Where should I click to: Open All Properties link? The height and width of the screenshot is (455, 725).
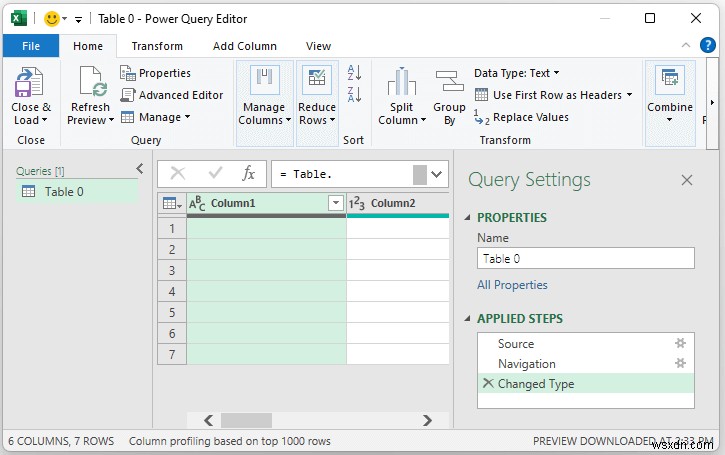tap(512, 285)
